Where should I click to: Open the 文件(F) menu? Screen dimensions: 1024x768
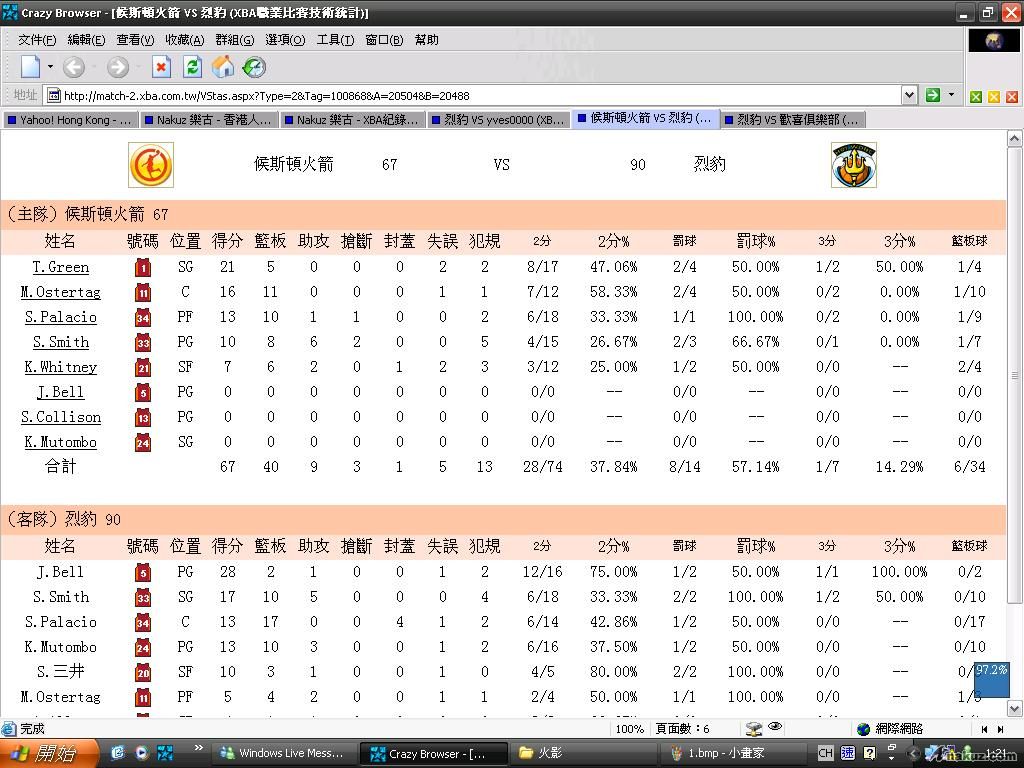click(37, 40)
